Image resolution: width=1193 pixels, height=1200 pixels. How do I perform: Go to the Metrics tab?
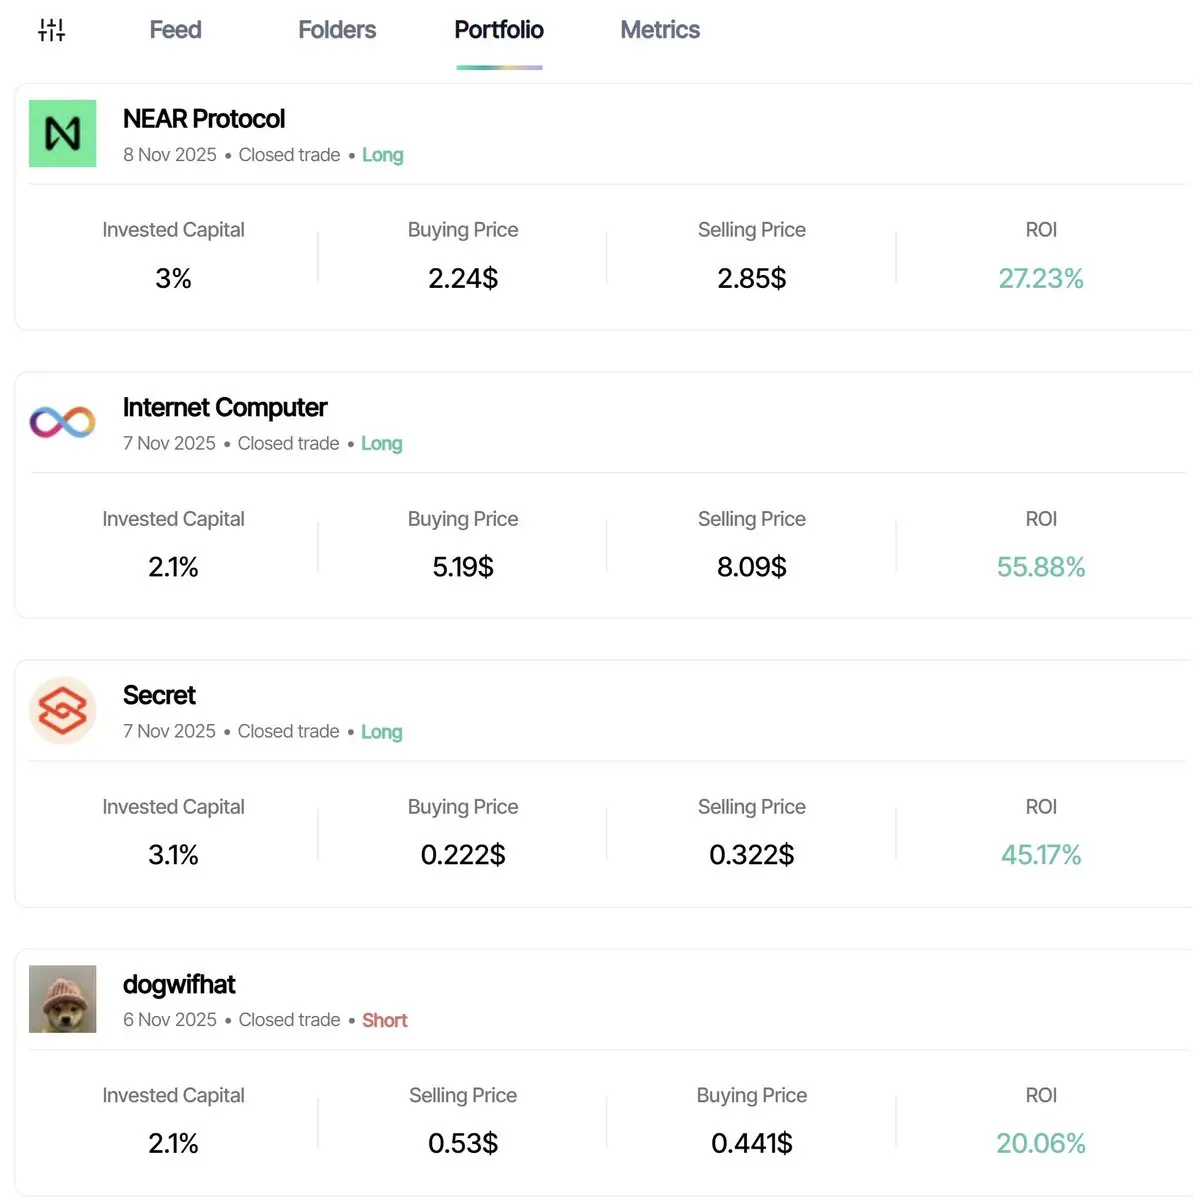pos(660,30)
